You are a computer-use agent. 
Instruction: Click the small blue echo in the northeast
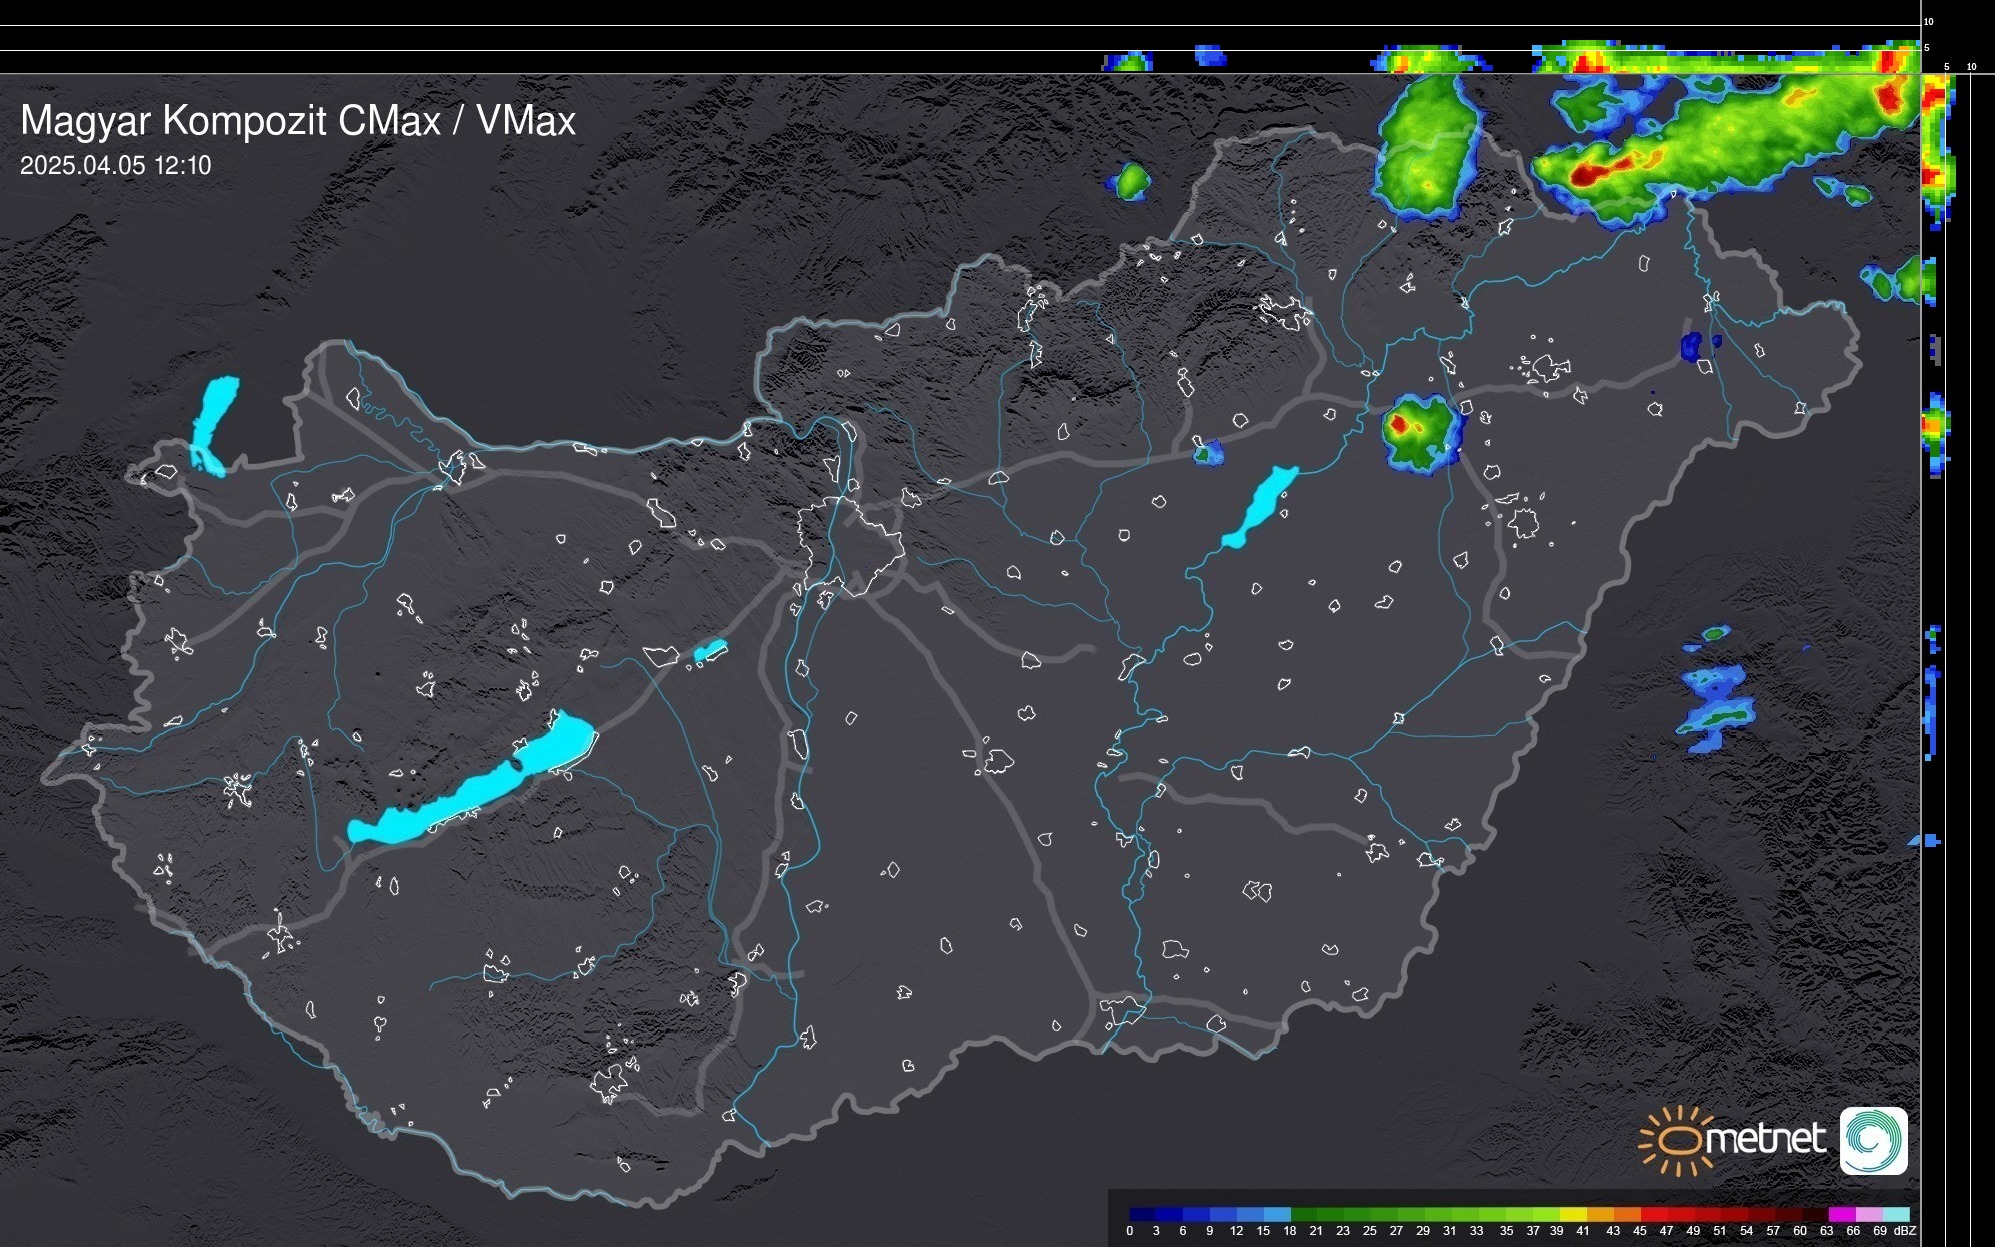click(x=1693, y=347)
